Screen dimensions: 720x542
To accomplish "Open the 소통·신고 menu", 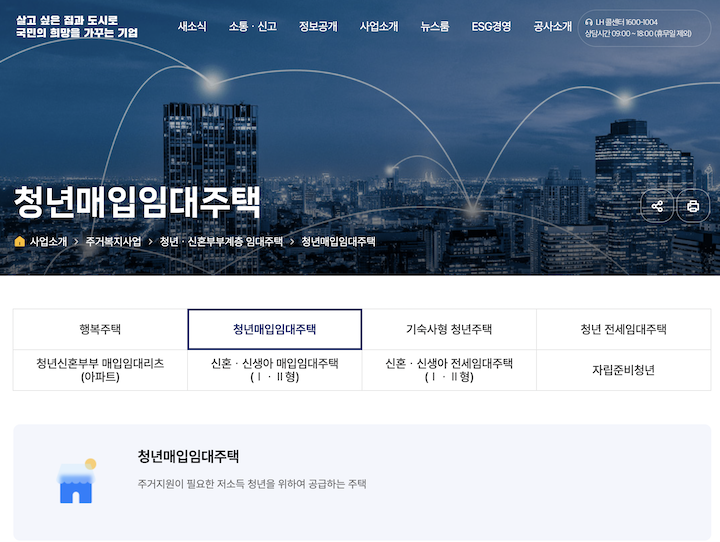I will (253, 27).
